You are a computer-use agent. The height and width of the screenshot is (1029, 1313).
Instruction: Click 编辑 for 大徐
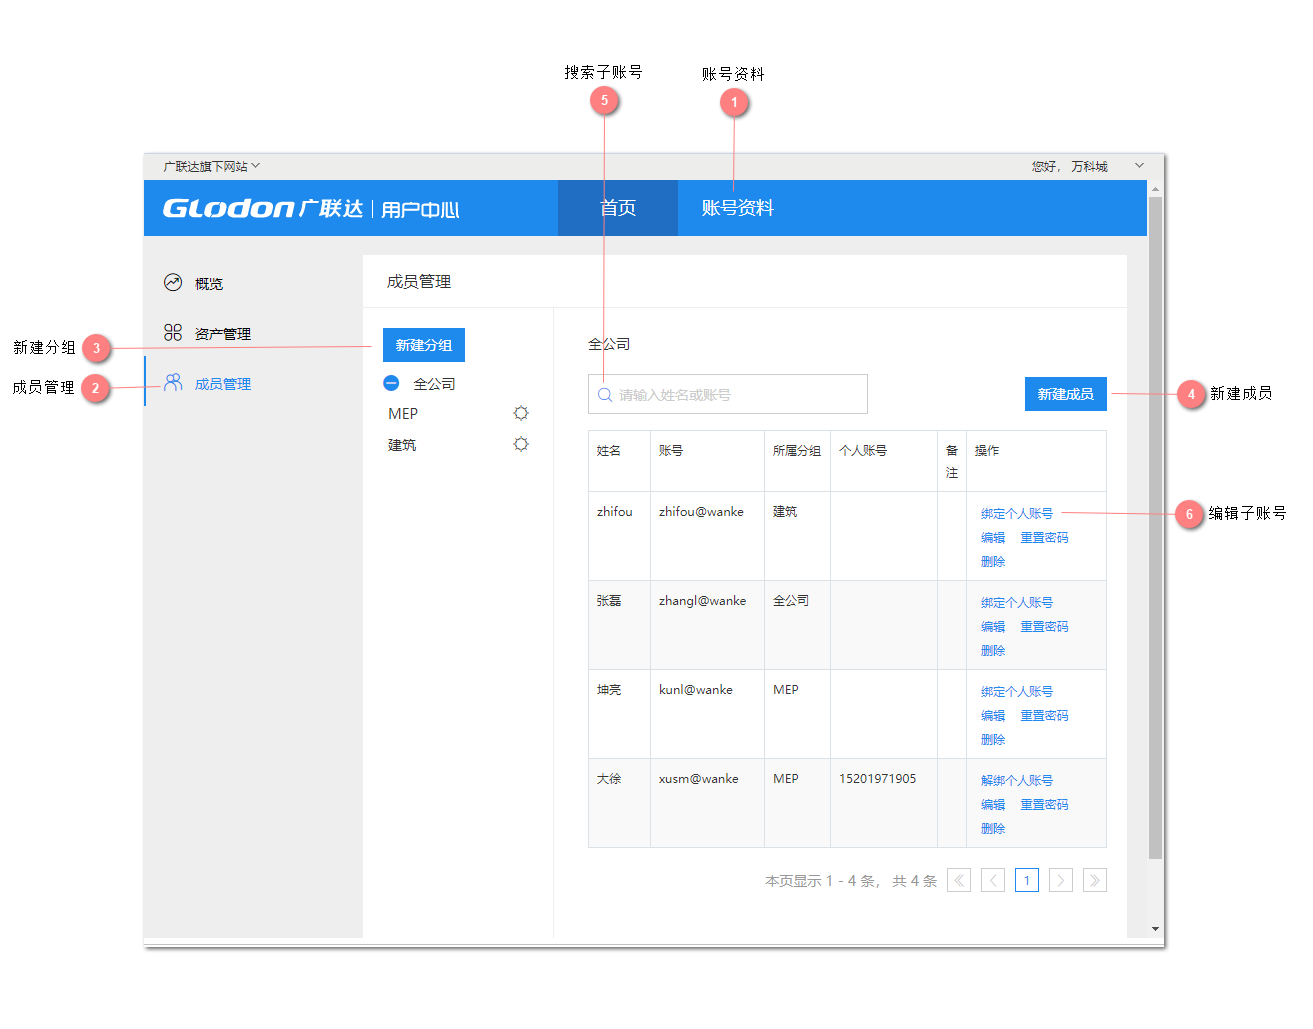coord(993,804)
